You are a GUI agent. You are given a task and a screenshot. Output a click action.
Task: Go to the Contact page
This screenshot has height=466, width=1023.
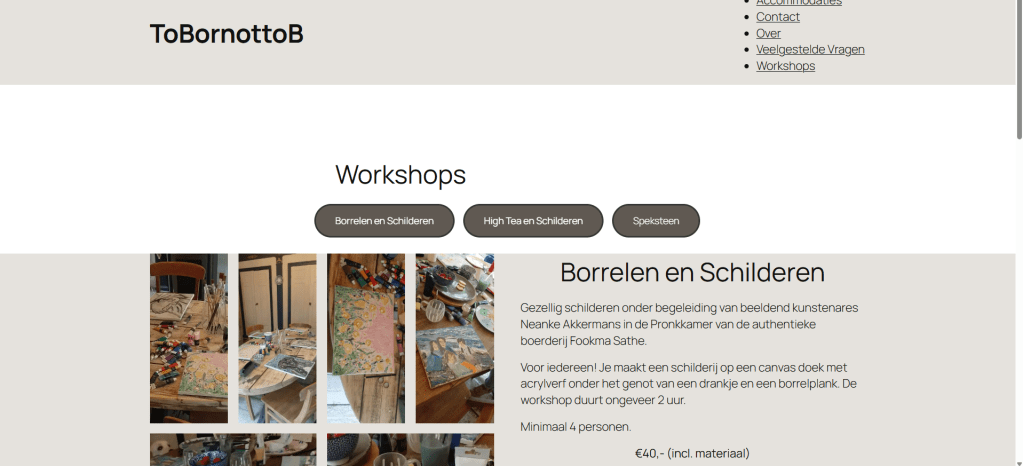[777, 17]
